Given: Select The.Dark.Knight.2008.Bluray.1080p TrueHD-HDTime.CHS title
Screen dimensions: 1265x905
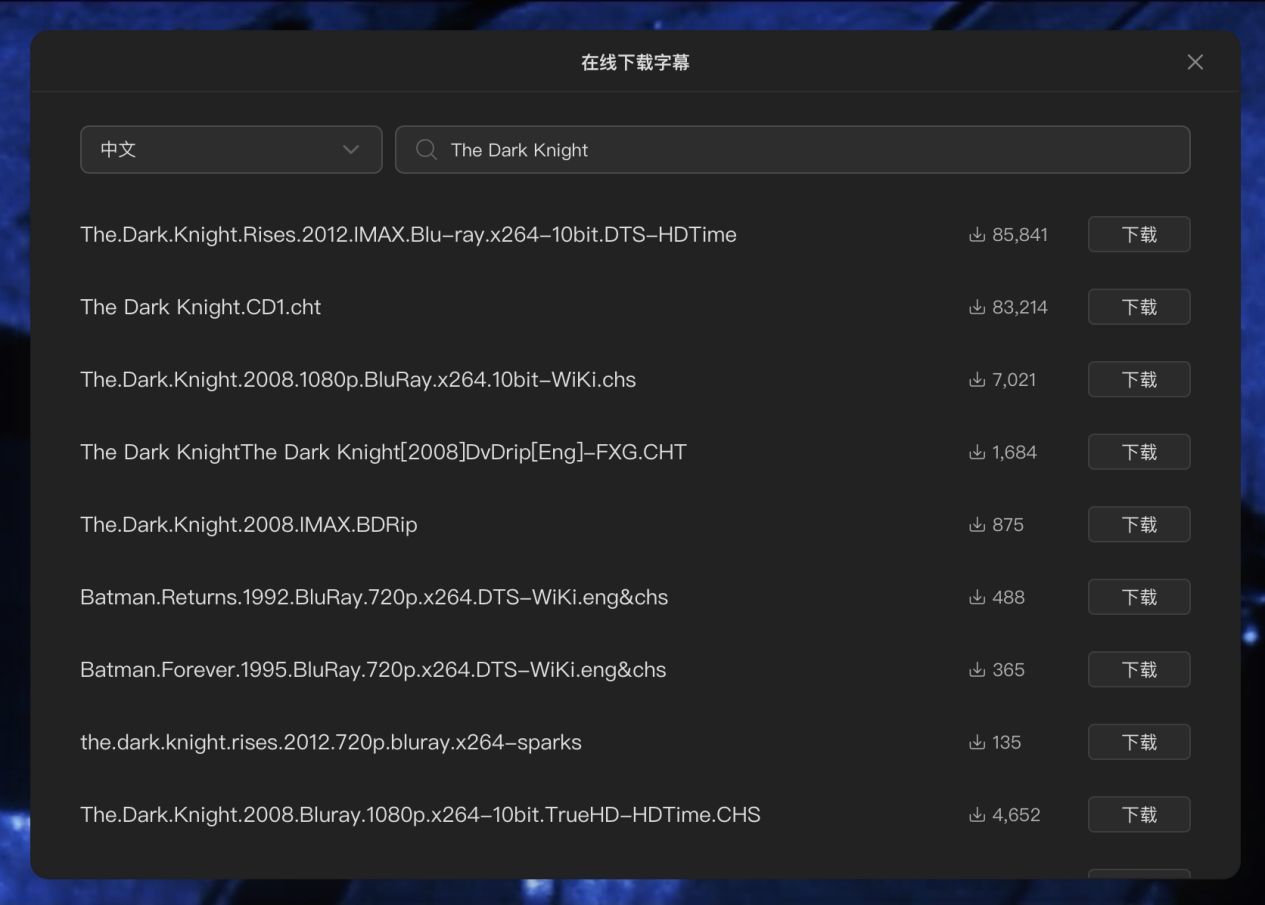Looking at the screenshot, I should click(x=420, y=814).
